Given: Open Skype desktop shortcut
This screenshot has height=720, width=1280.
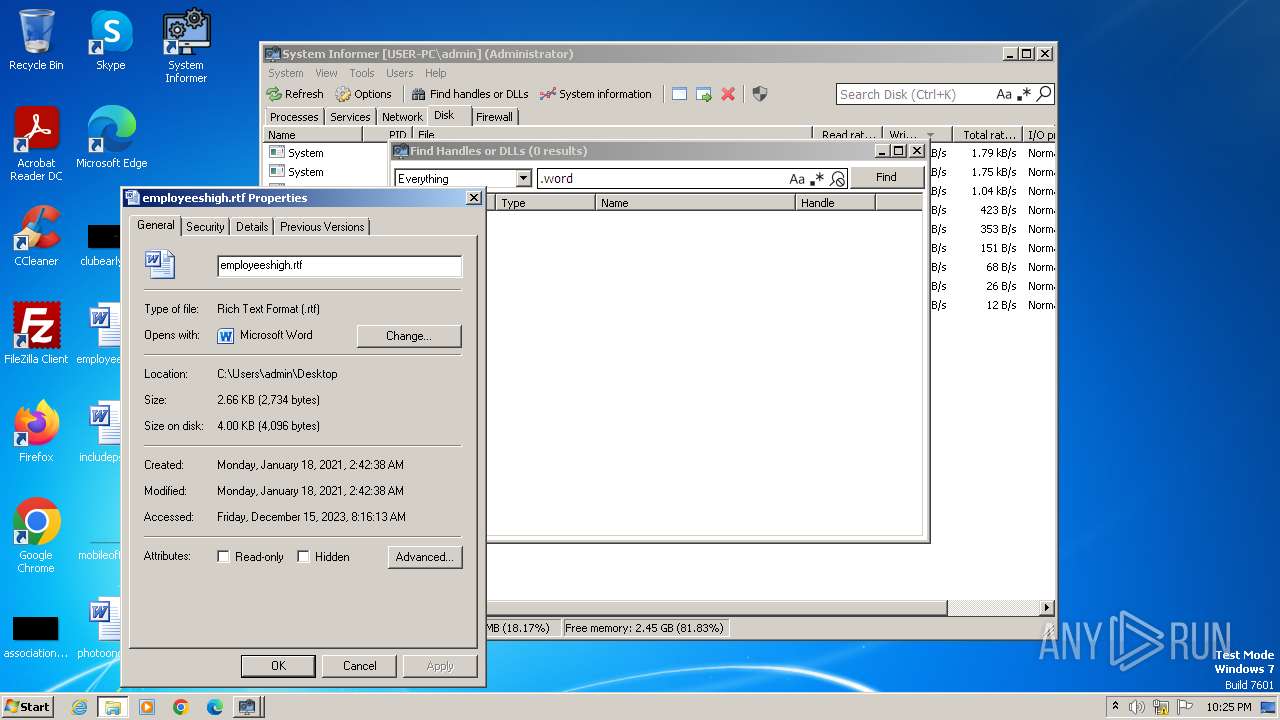Looking at the screenshot, I should (110, 40).
